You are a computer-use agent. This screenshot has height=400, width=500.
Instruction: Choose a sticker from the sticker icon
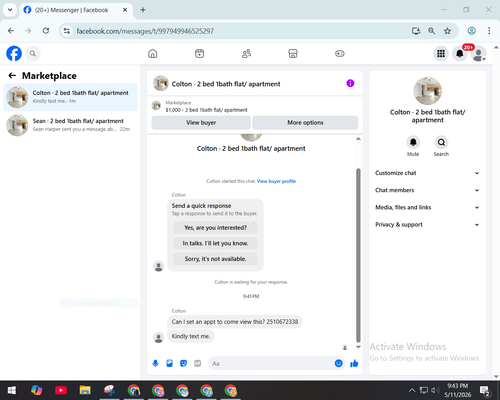[183, 363]
